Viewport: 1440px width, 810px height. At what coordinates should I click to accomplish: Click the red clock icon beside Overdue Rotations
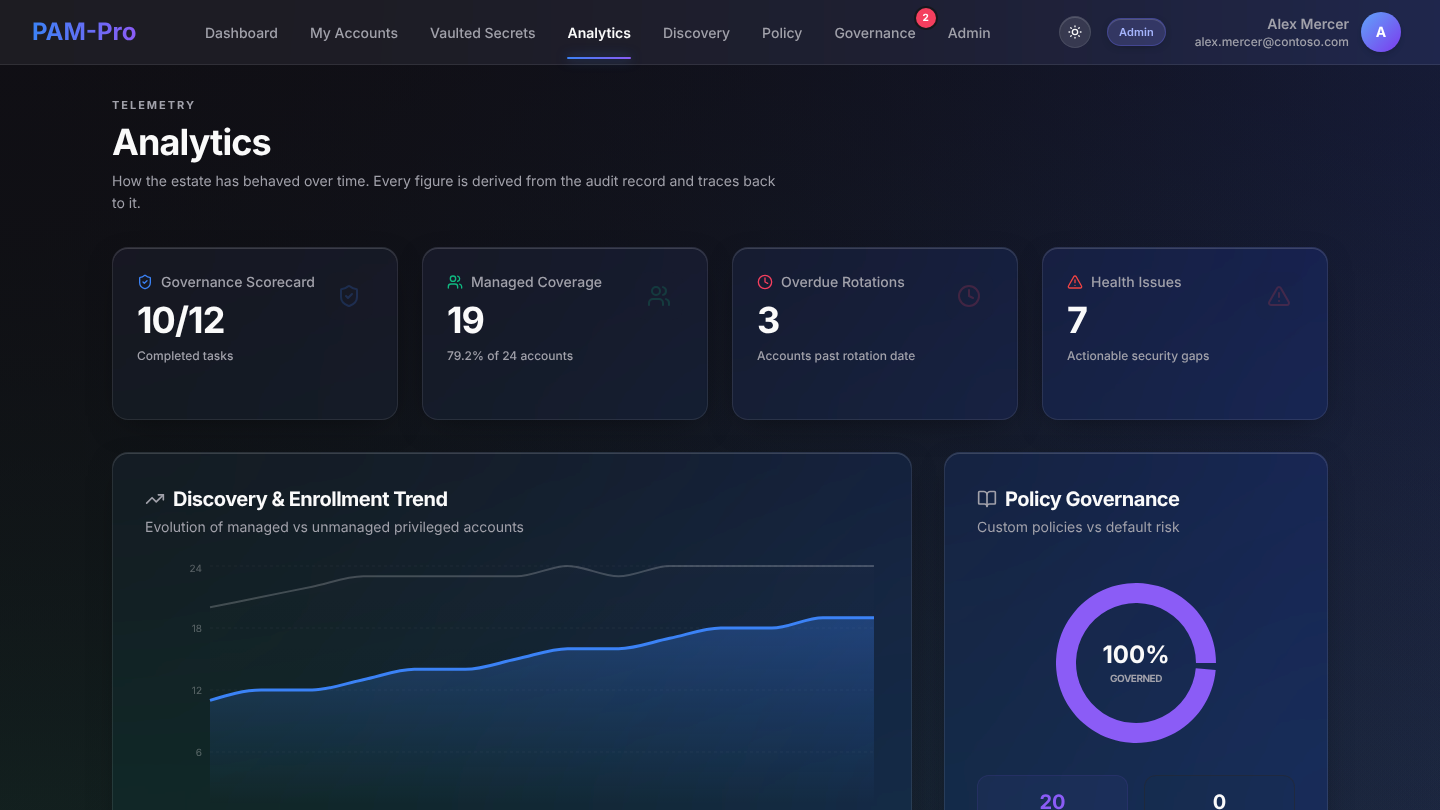765,282
